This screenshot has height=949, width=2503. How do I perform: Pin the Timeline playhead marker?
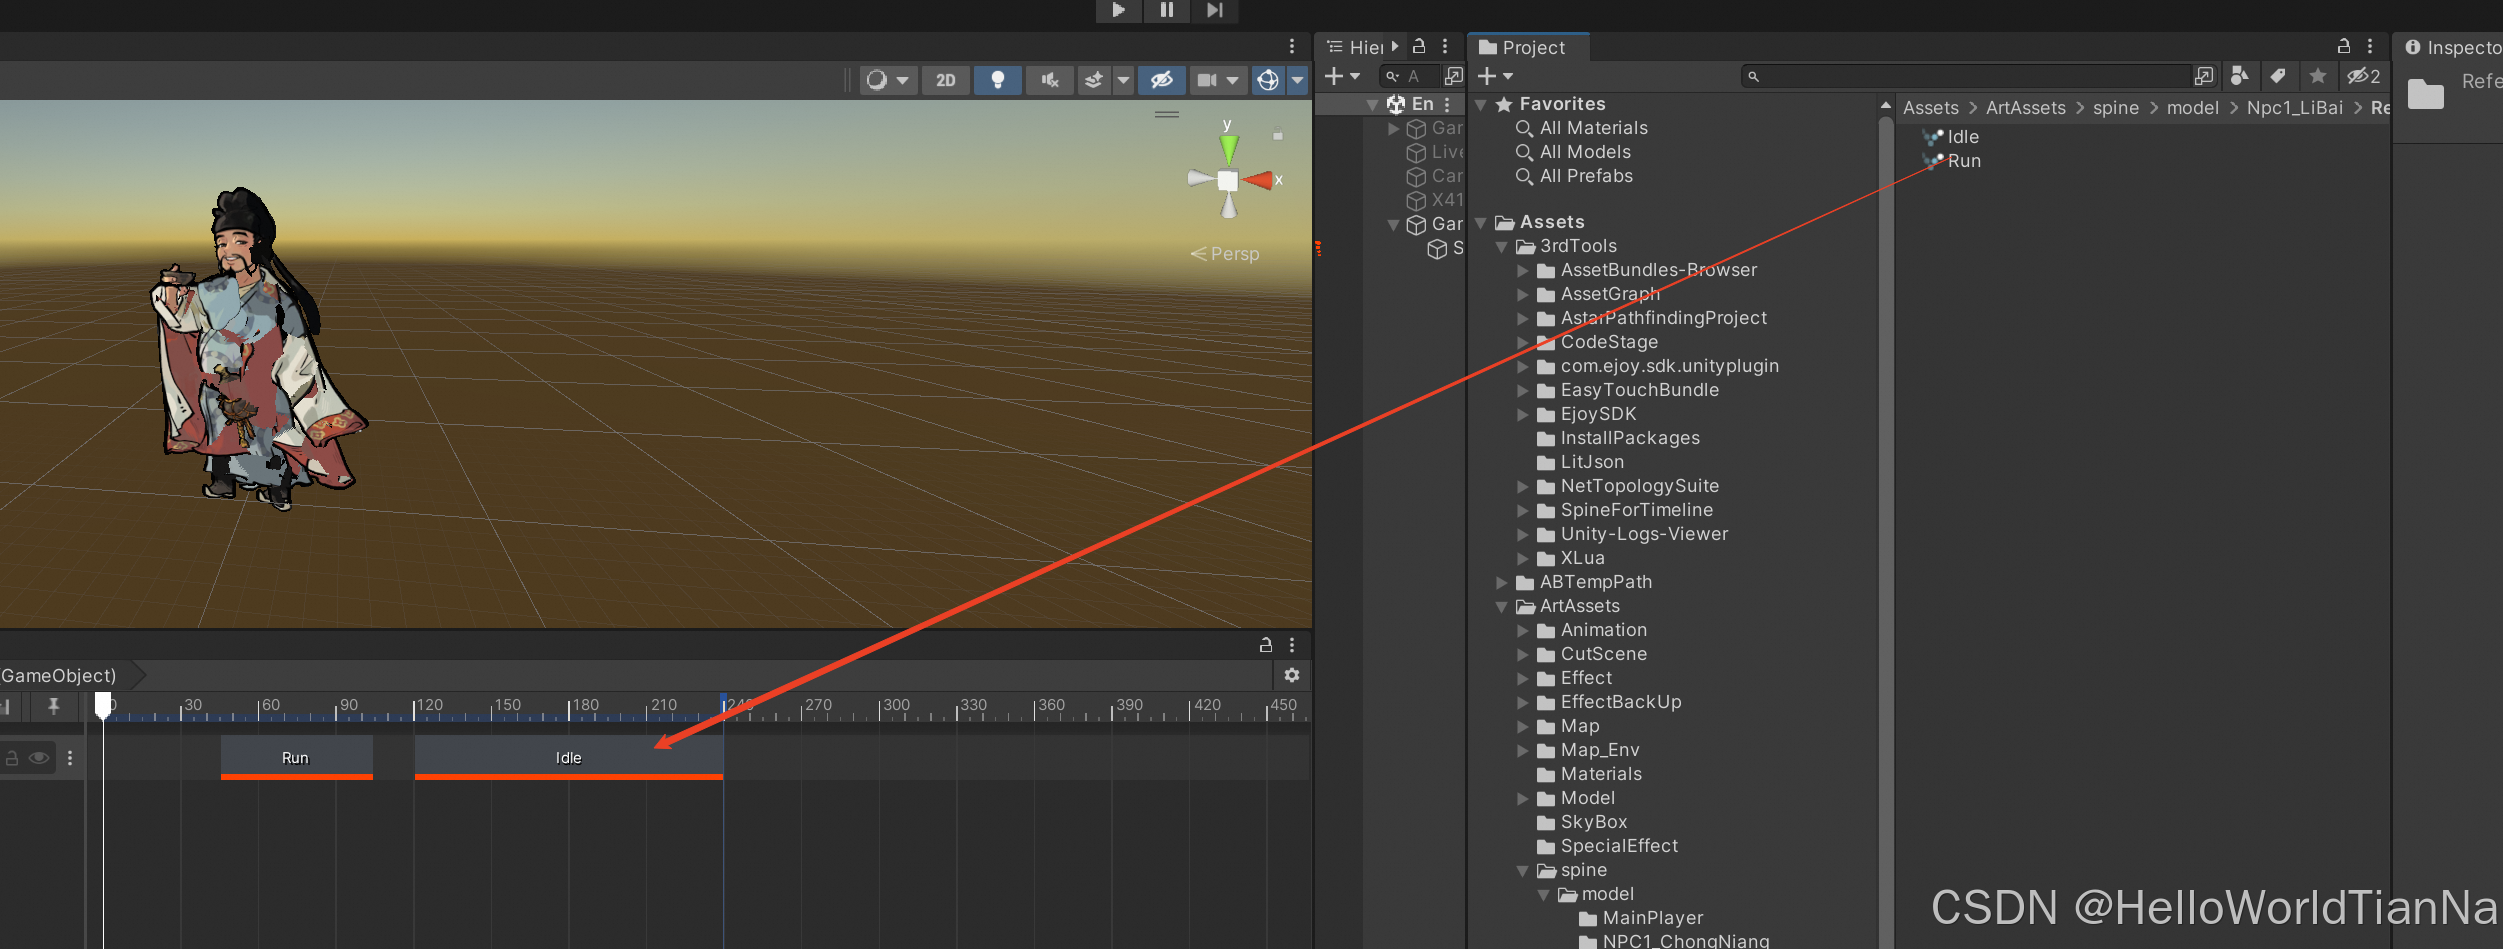pos(54,707)
